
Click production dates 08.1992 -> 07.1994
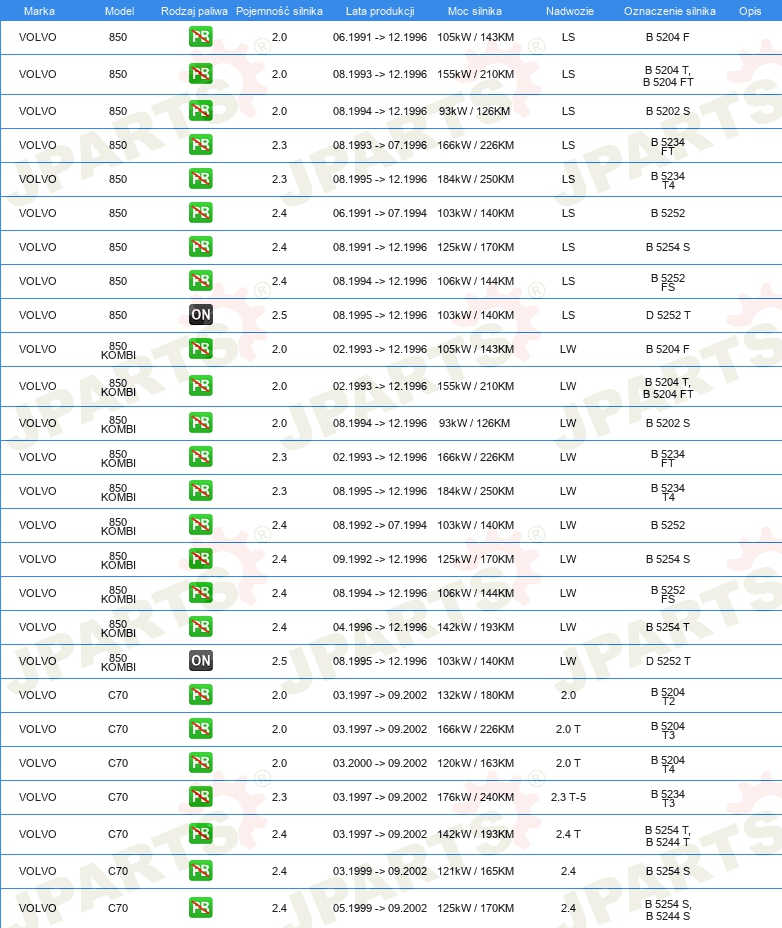(379, 525)
